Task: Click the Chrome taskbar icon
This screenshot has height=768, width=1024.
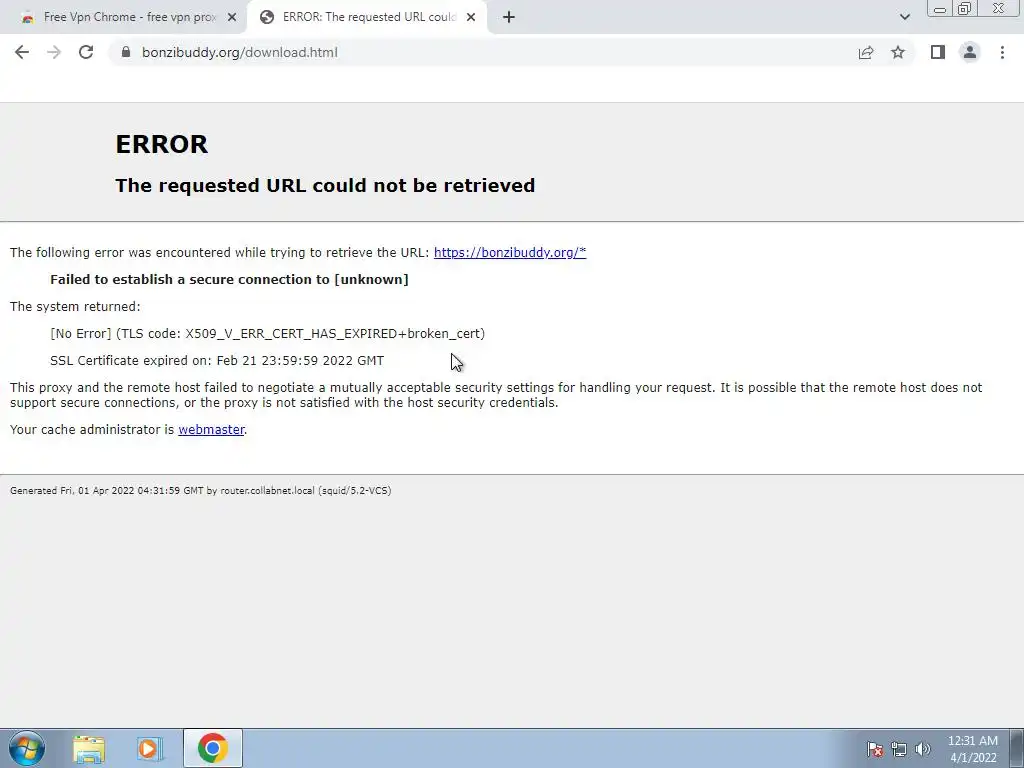Action: (212, 748)
